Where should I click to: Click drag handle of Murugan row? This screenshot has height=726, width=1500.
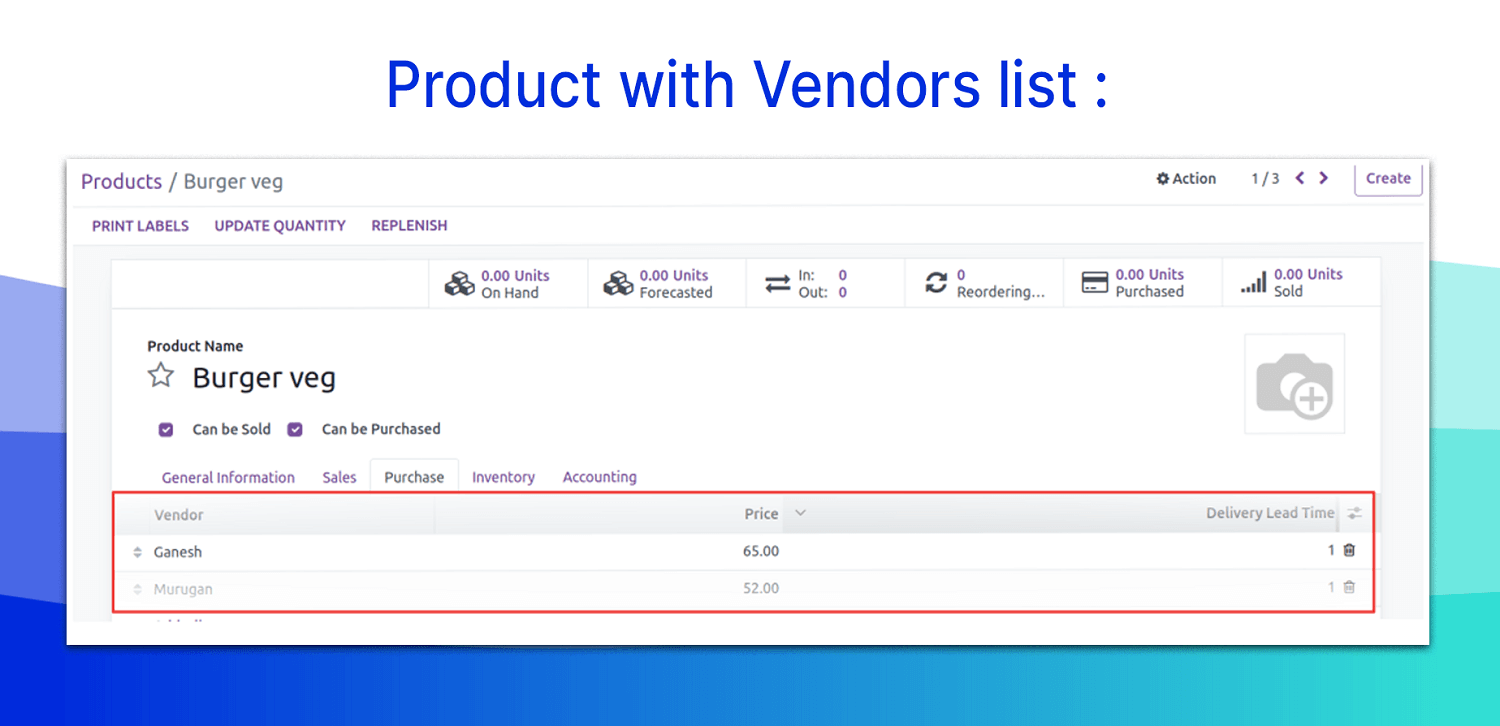click(138, 589)
